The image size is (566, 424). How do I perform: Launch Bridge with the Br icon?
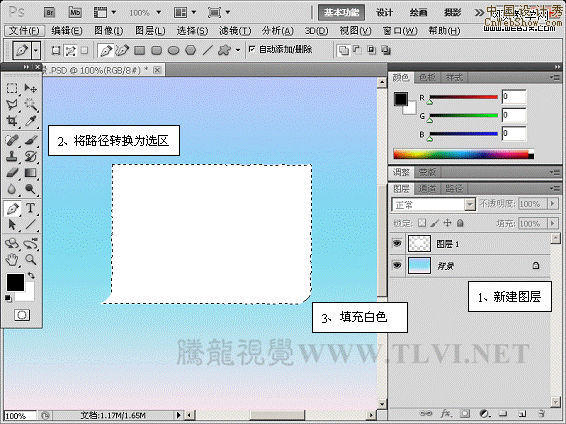pos(49,13)
